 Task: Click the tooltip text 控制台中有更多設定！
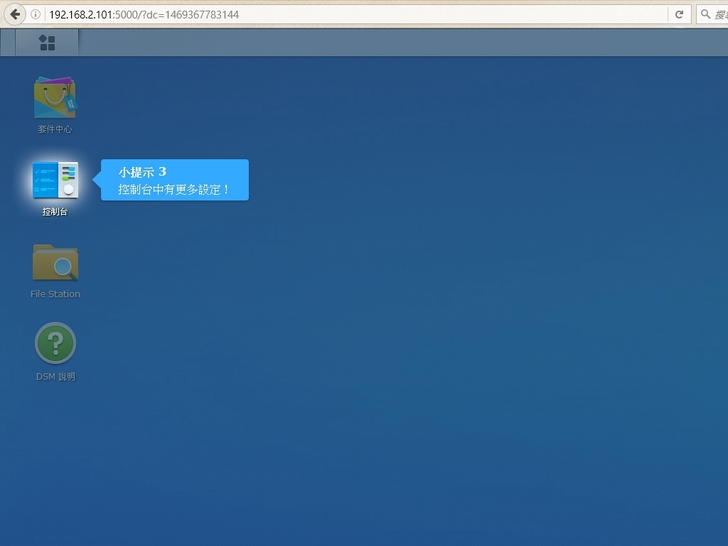point(174,189)
